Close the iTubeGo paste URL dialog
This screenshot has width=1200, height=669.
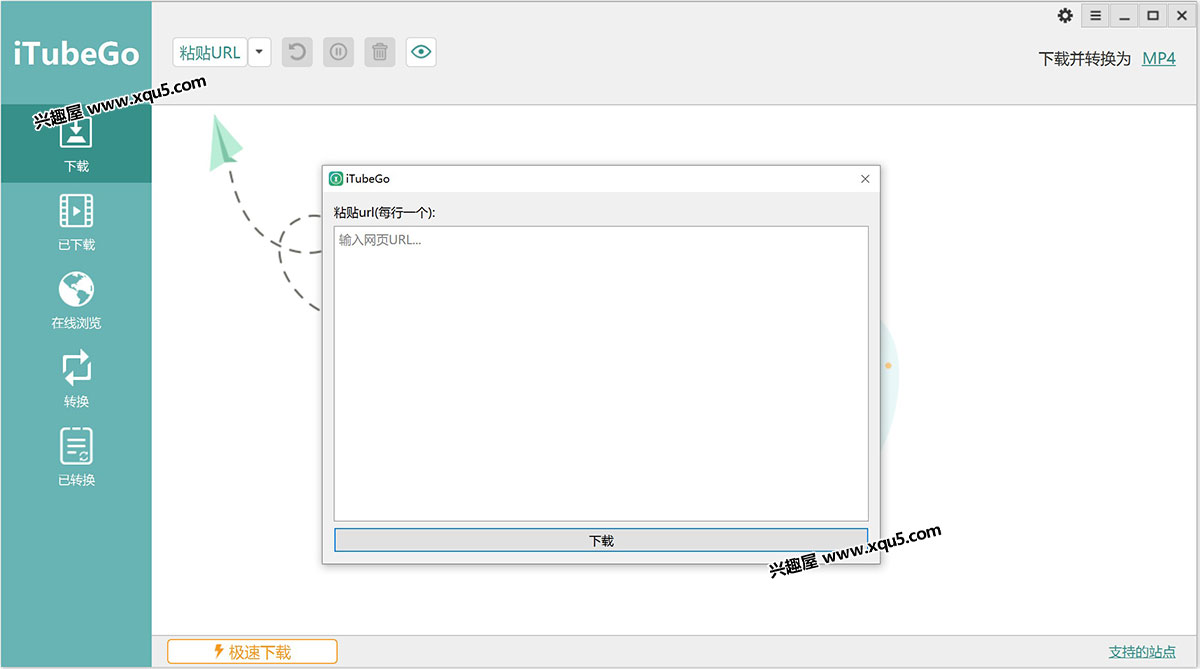(x=865, y=179)
